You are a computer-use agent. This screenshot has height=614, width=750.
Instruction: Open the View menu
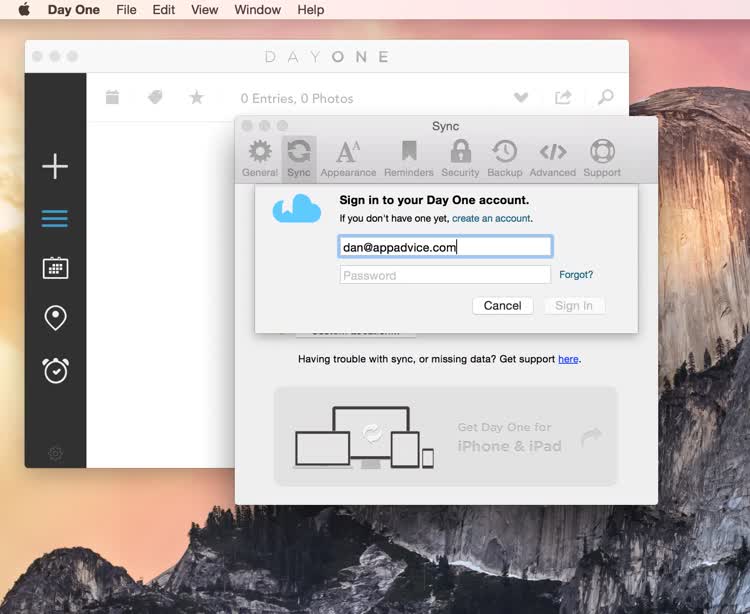[205, 10]
